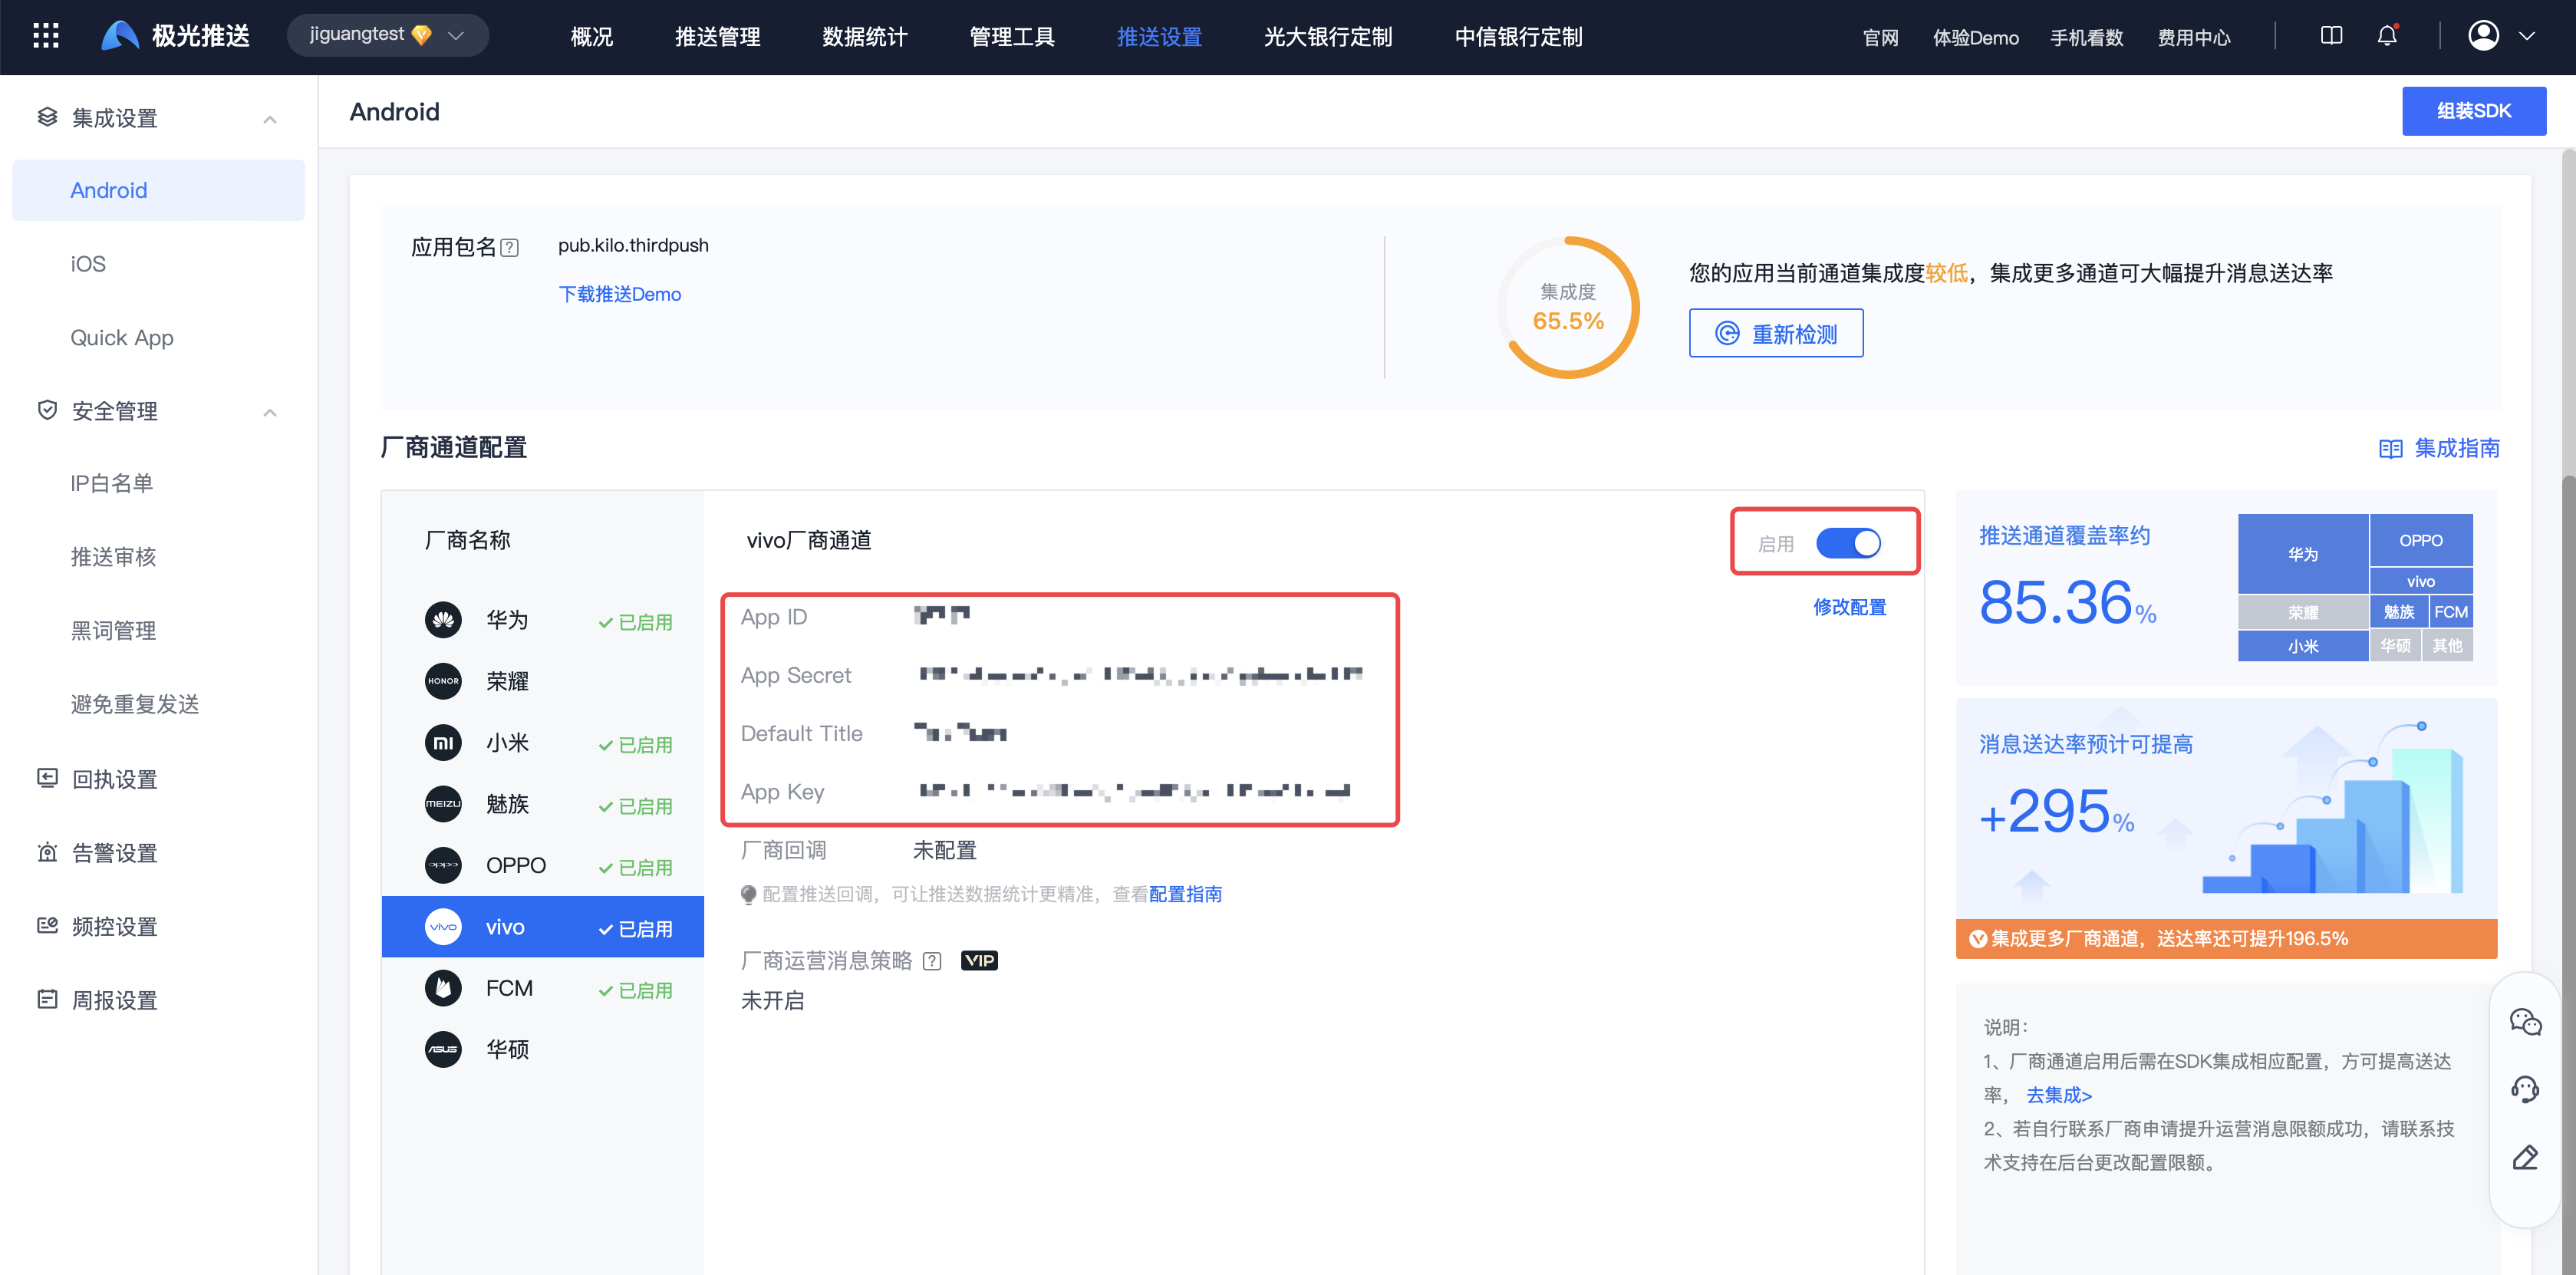Image resolution: width=2576 pixels, height=1275 pixels.
Task: Click the lightbulb tip icon
Action: (x=748, y=894)
